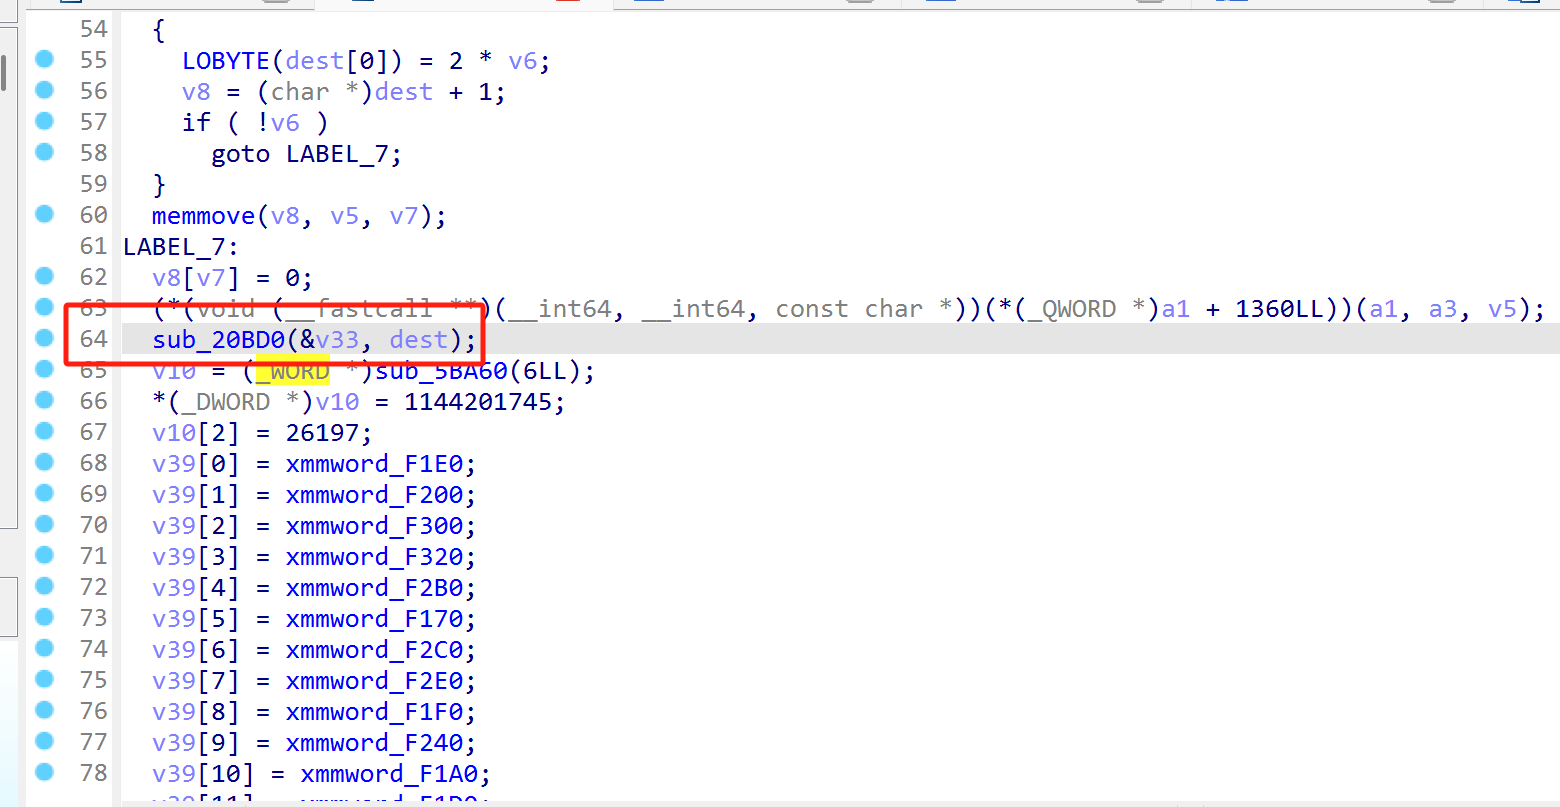1560x807 pixels.
Task: Click breakpoint marker beside line 62
Action: 44,276
